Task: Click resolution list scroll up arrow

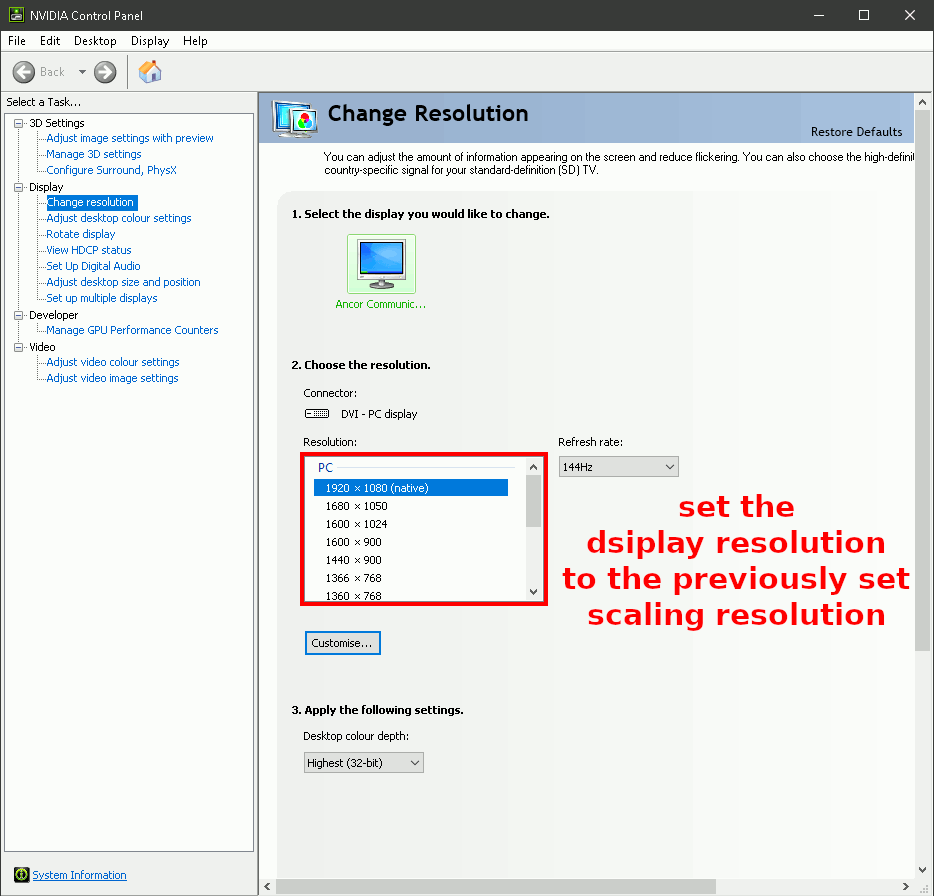Action: click(x=533, y=467)
